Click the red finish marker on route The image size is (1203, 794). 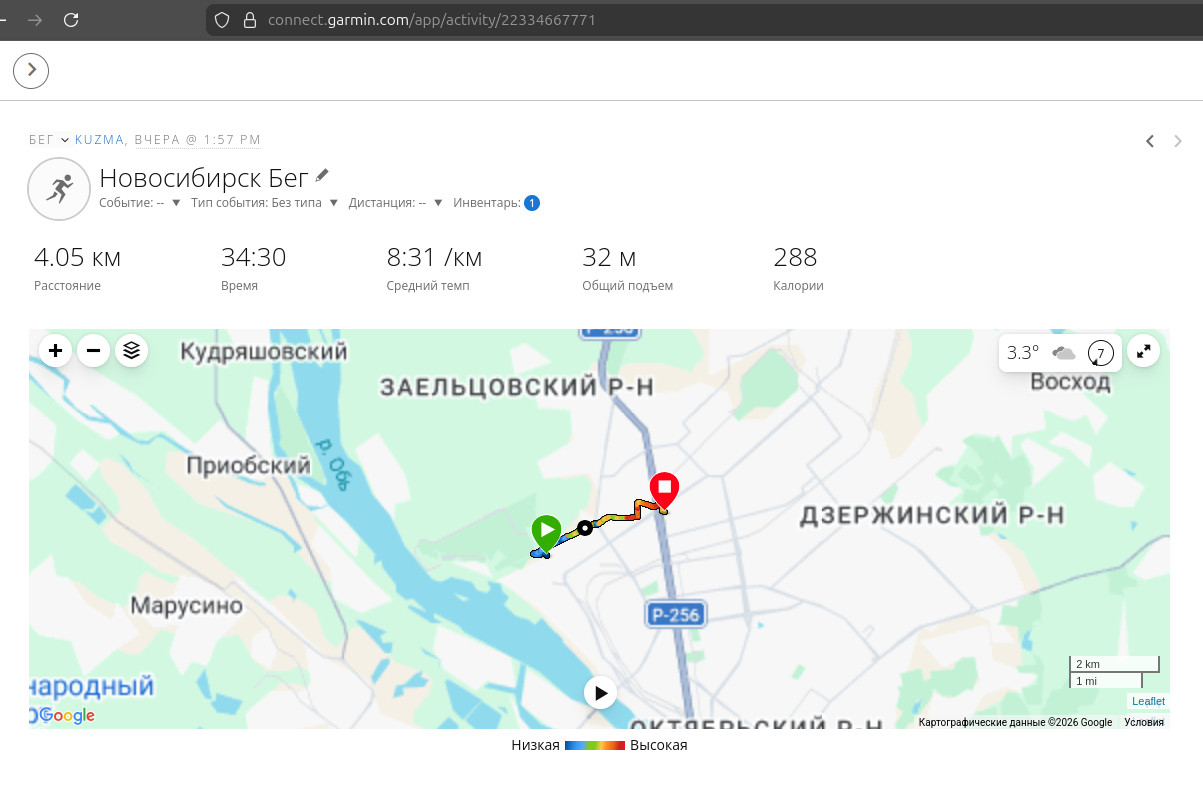click(x=664, y=490)
